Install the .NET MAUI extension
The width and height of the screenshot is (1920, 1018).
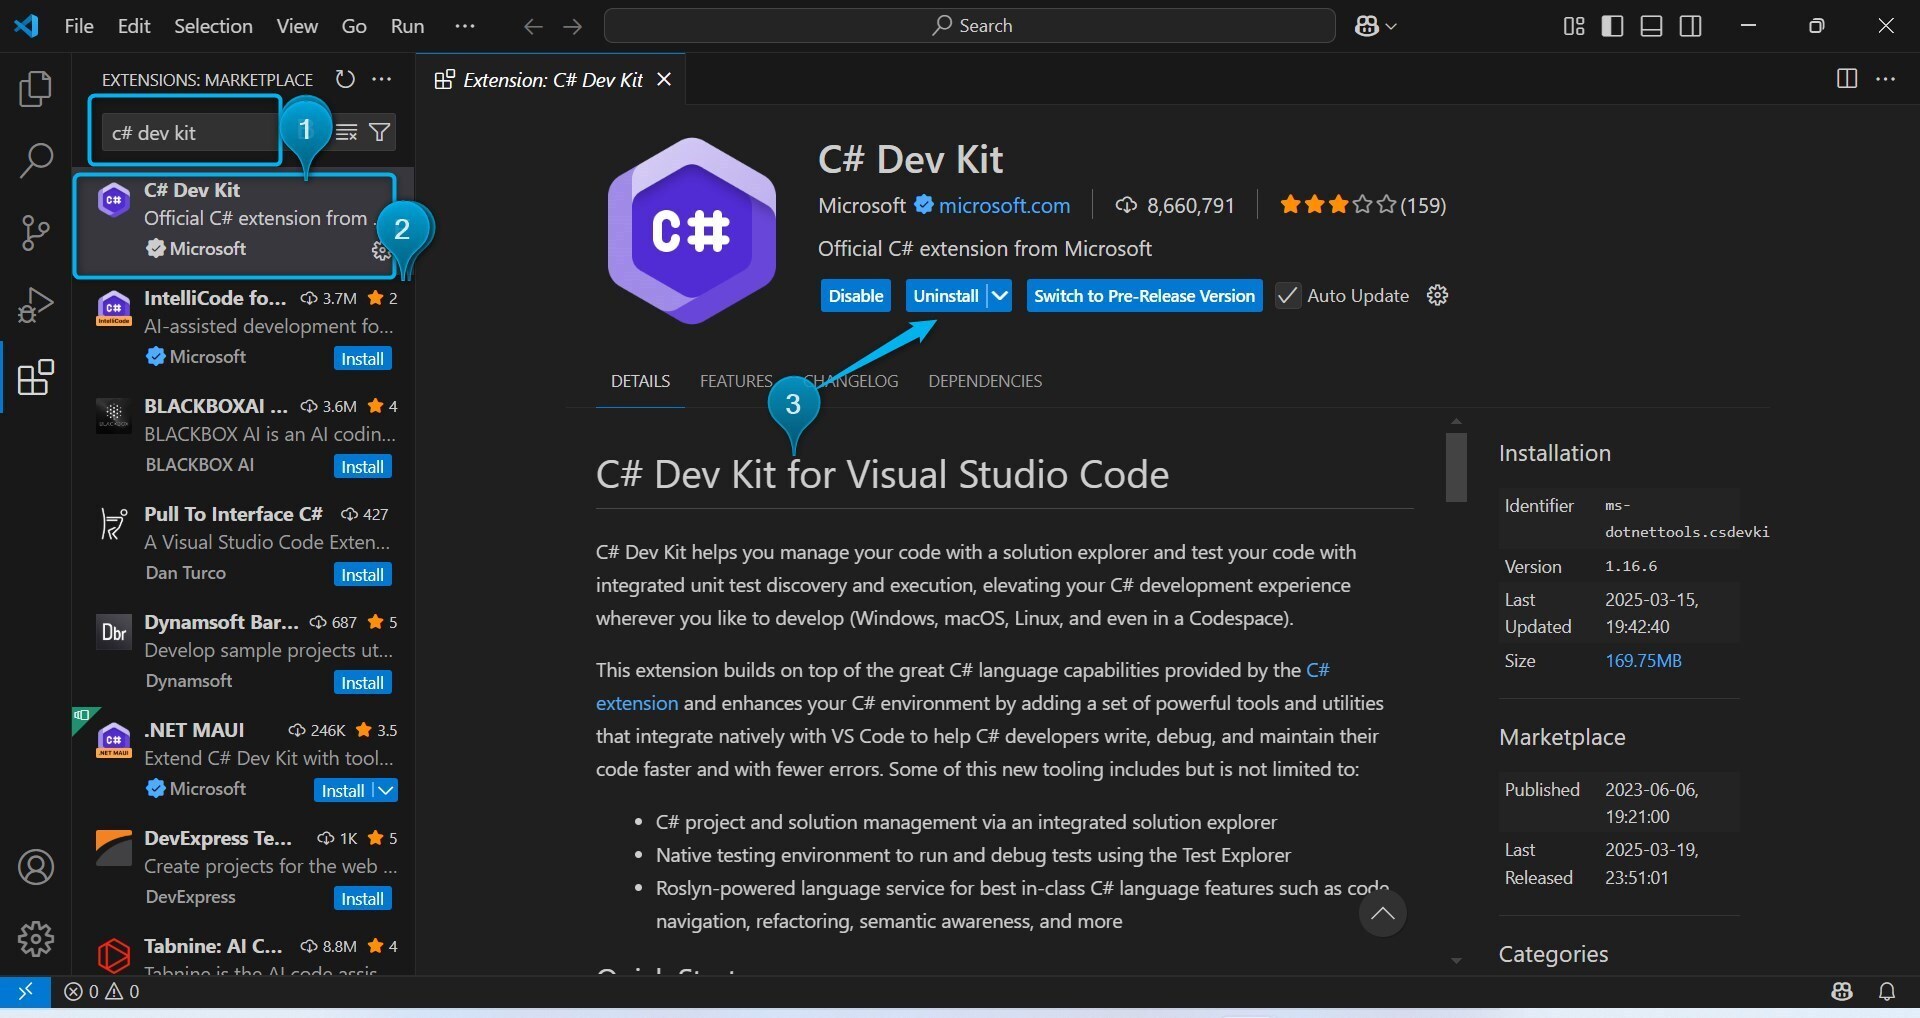tap(343, 791)
